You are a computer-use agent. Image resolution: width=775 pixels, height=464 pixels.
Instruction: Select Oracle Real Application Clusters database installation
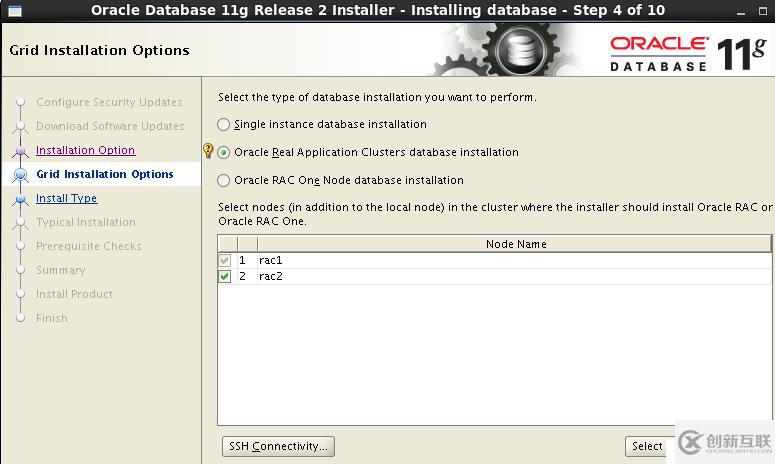[x=223, y=153]
